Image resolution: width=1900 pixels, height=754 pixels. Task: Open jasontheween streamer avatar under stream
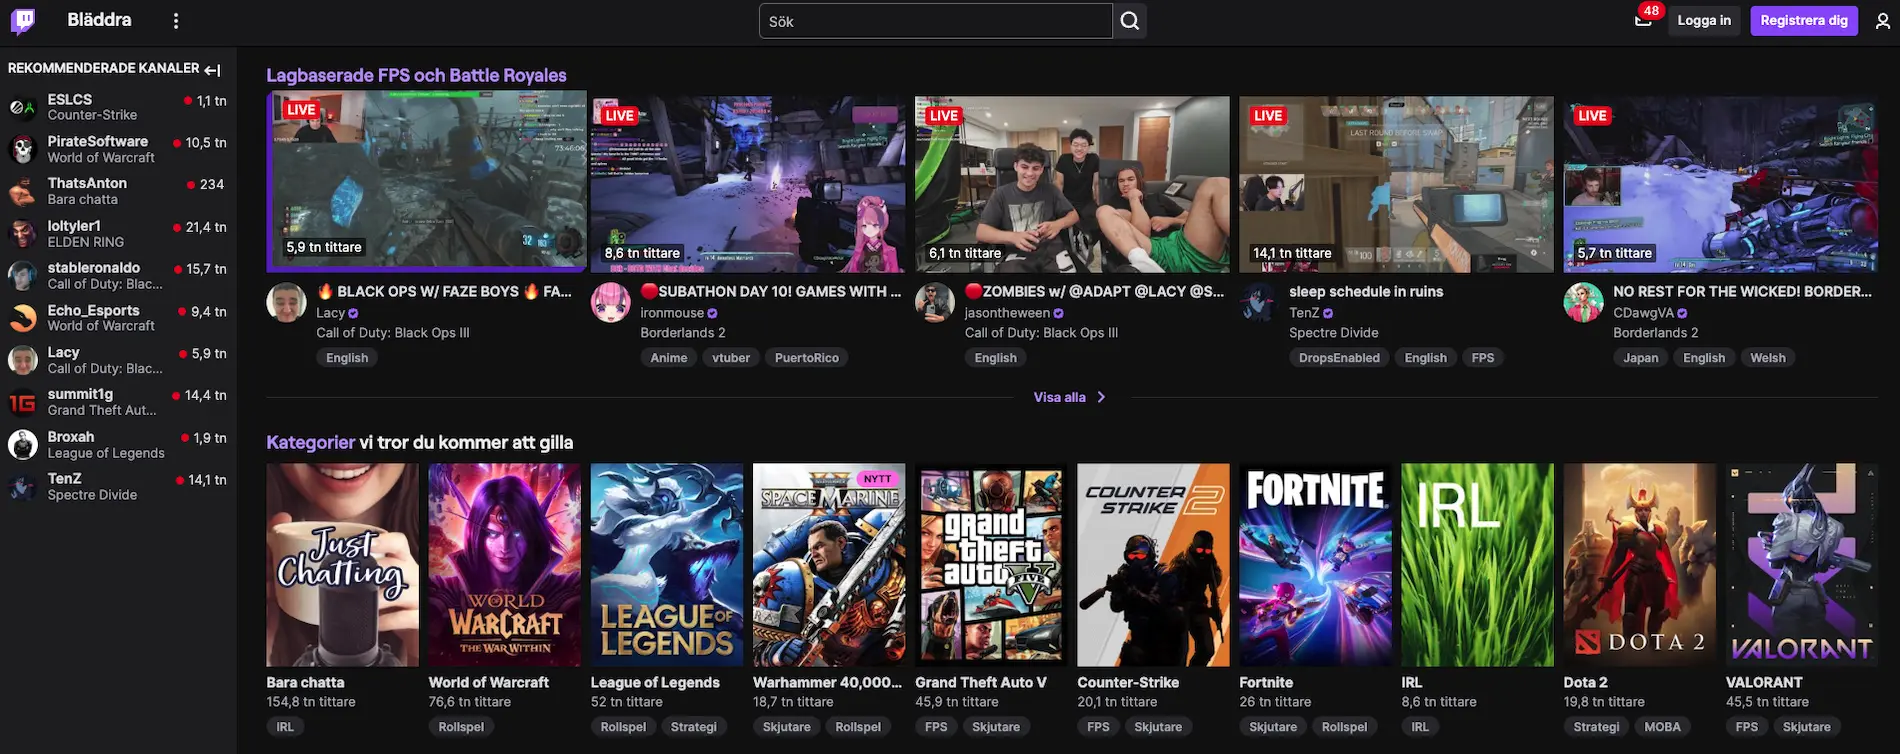coord(935,302)
